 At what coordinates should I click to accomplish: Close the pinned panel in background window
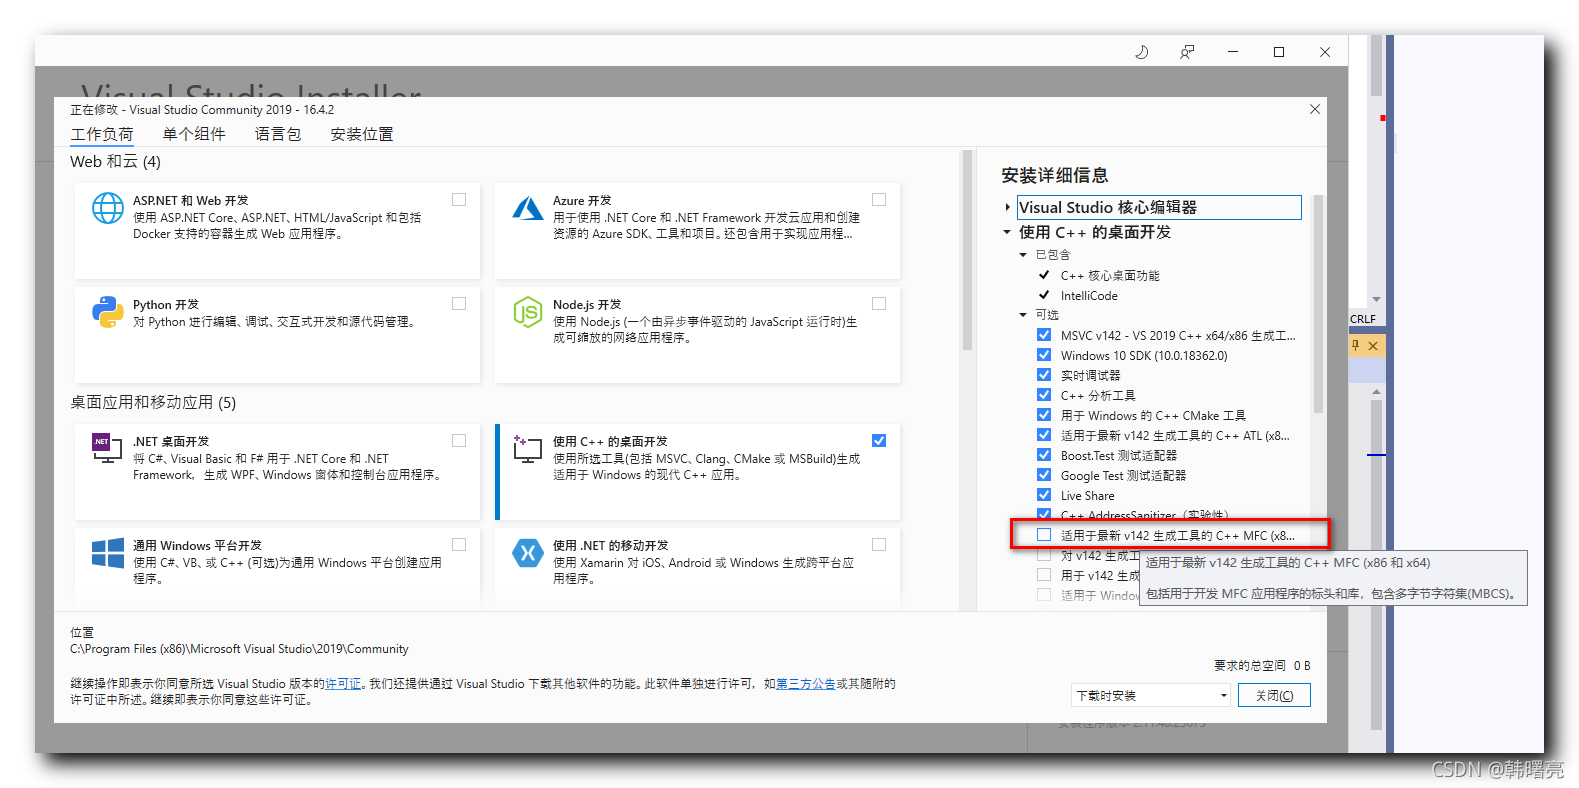tap(1373, 346)
